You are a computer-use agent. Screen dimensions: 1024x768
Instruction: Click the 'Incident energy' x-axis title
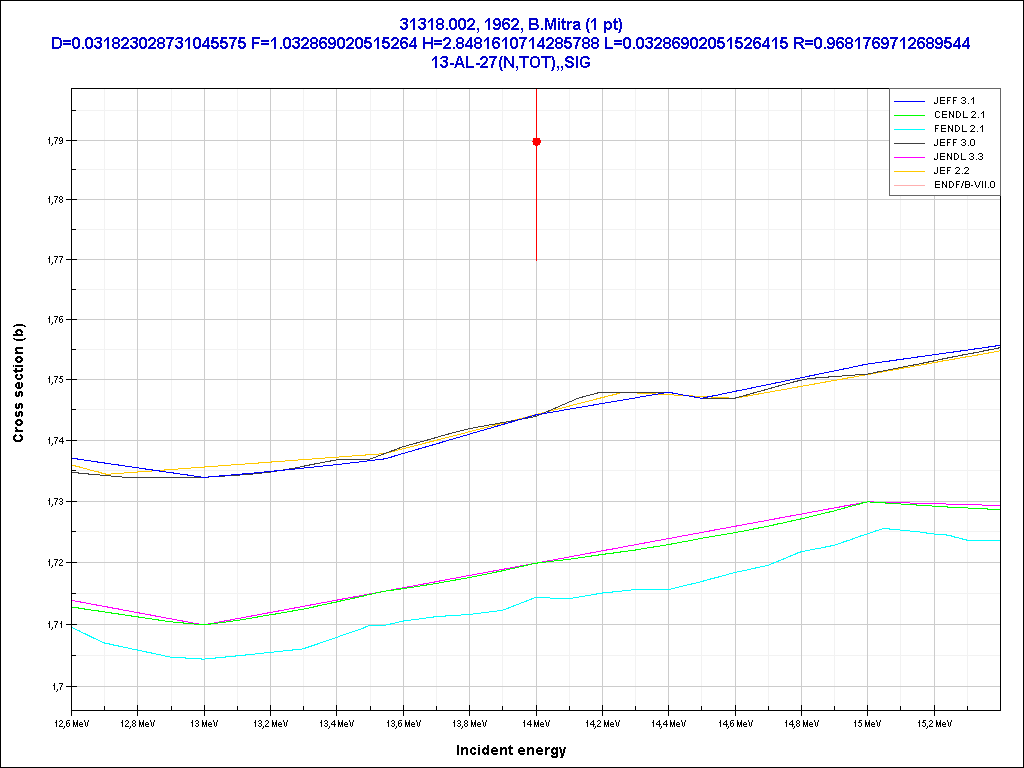pyautogui.click(x=511, y=750)
